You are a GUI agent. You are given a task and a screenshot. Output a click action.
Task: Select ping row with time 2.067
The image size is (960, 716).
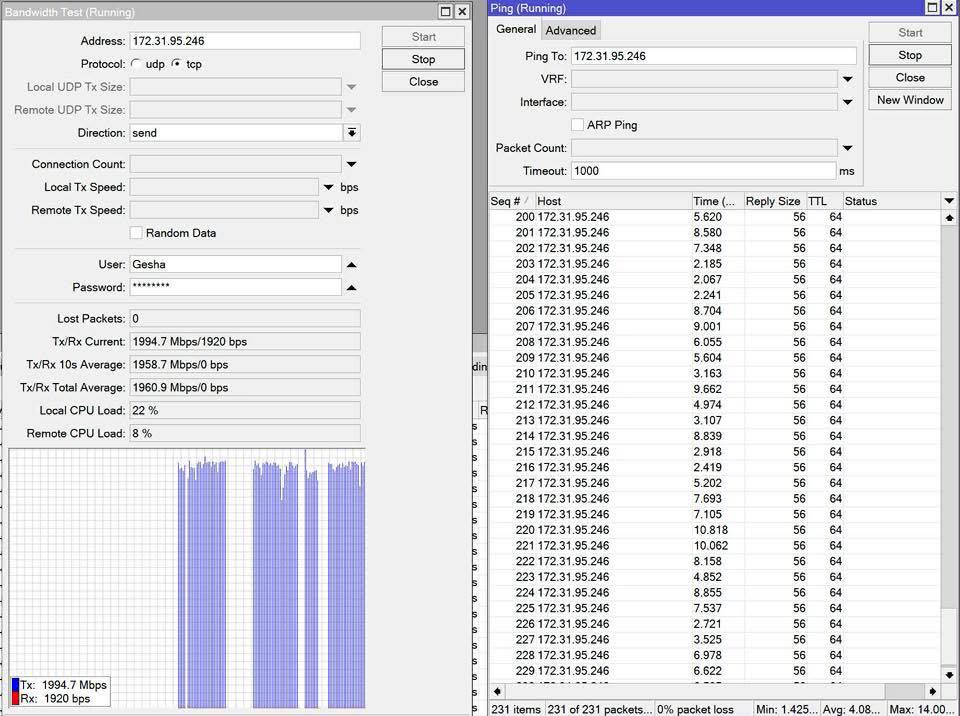(x=714, y=279)
